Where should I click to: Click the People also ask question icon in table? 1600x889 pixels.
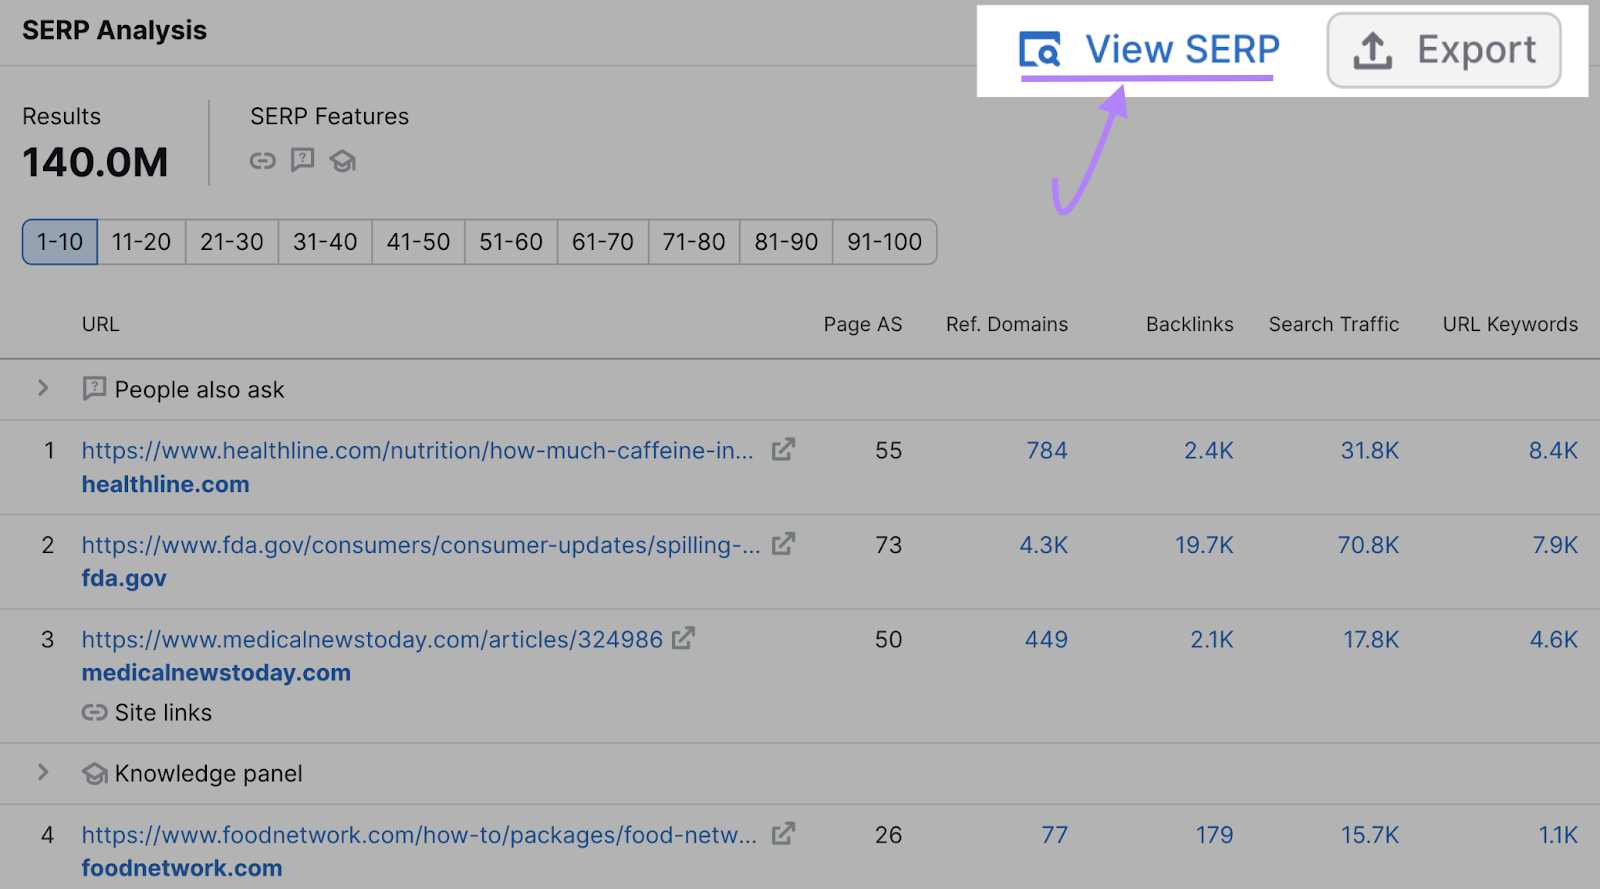pos(94,389)
